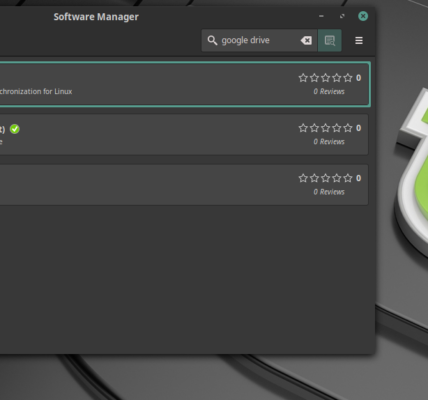
Task: Maximize the Software Manager window
Action: (x=342, y=16)
